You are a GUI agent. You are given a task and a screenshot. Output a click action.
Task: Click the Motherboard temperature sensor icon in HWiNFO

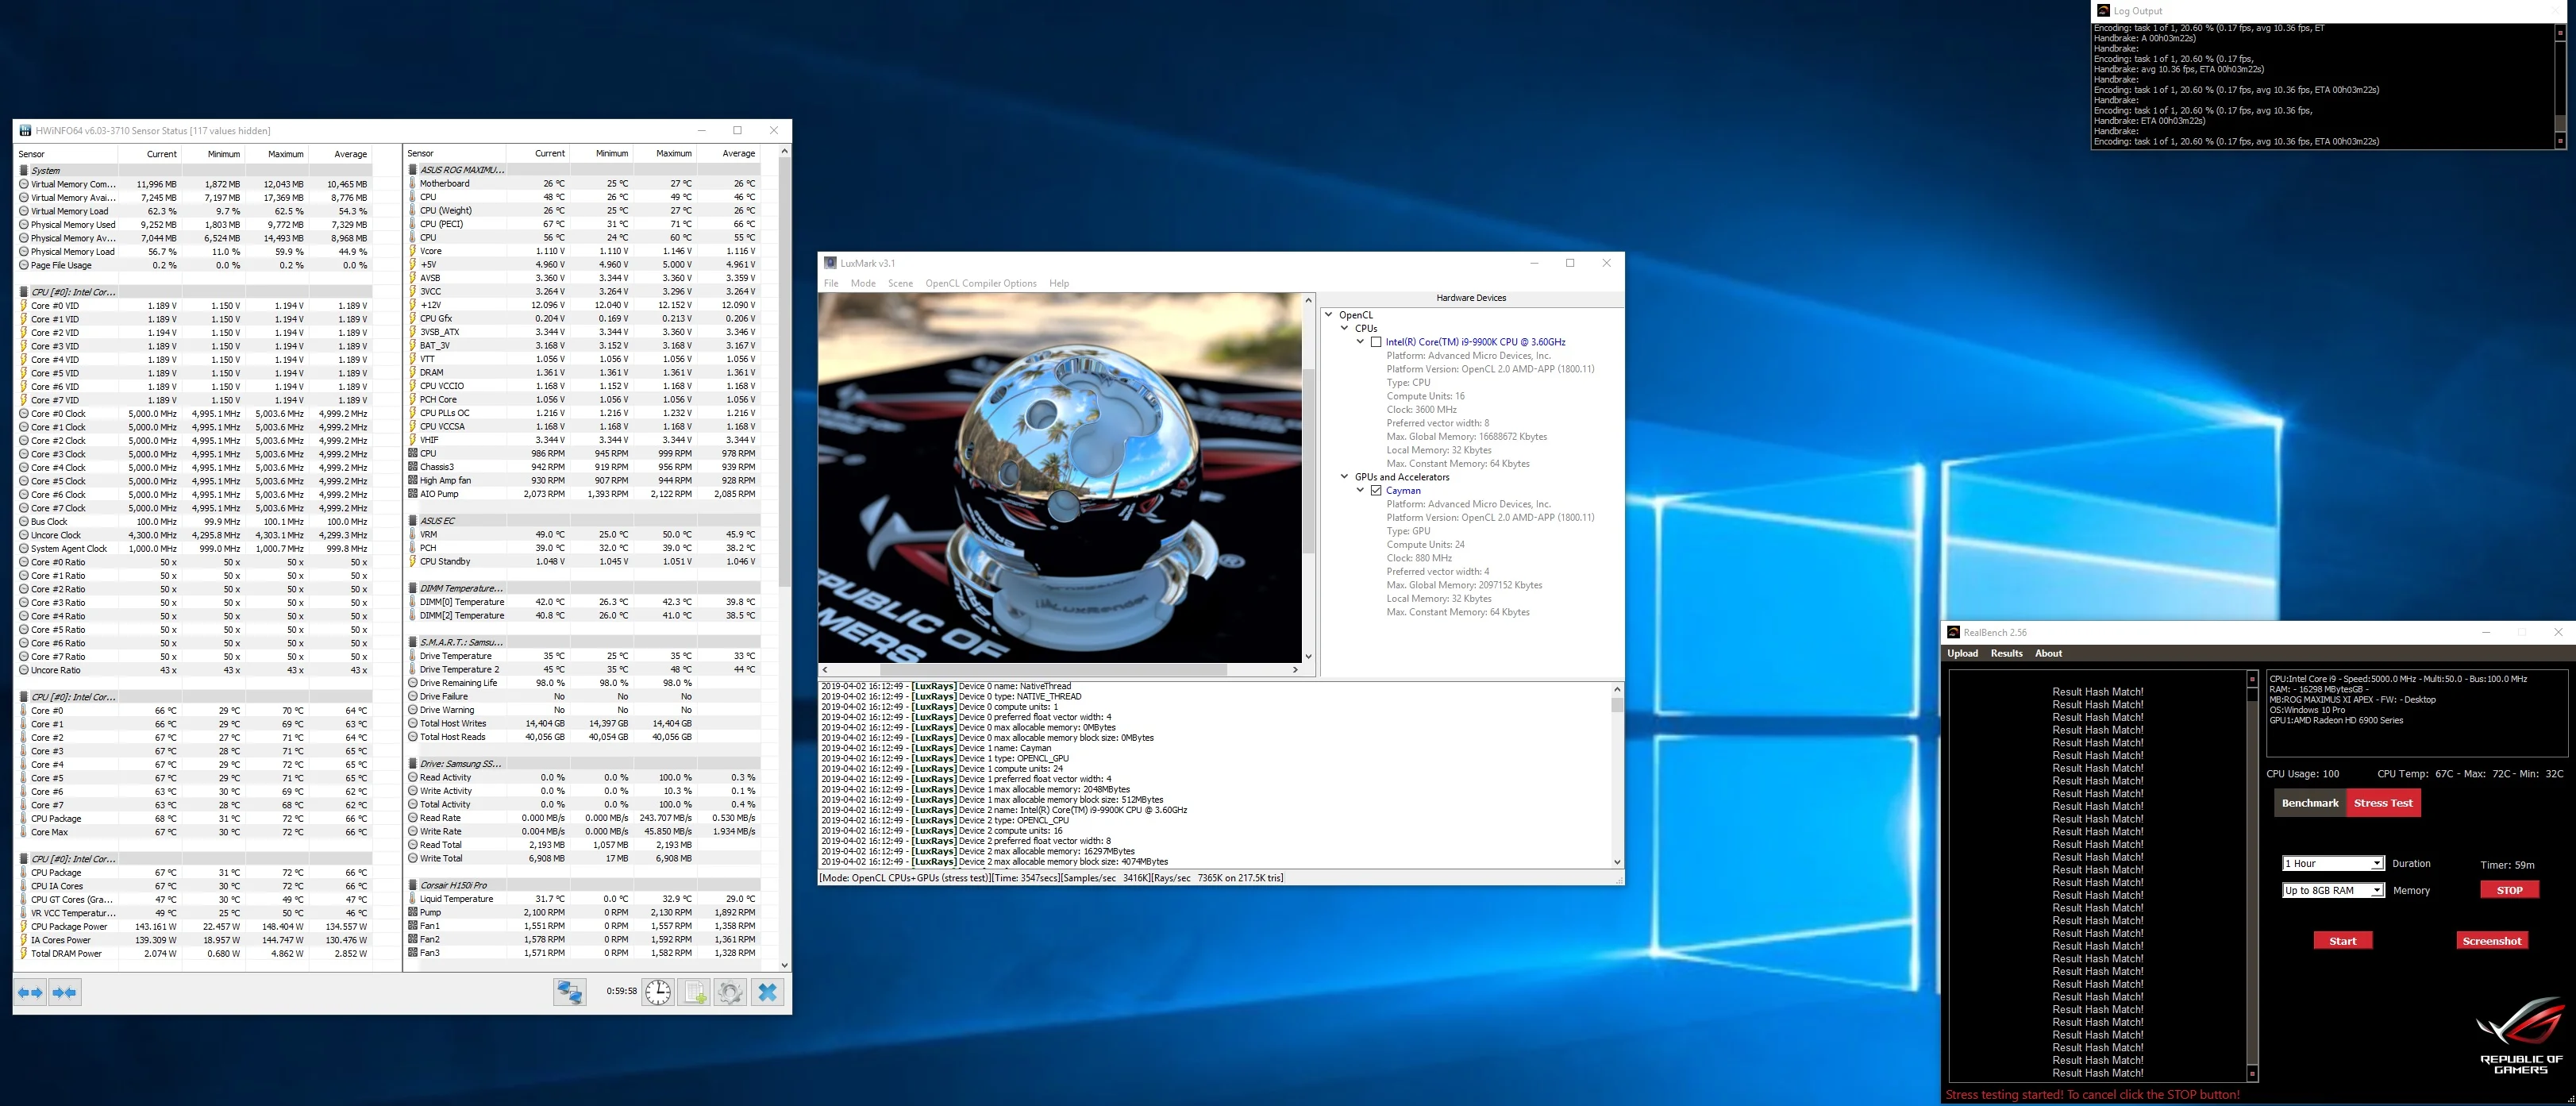pos(412,183)
